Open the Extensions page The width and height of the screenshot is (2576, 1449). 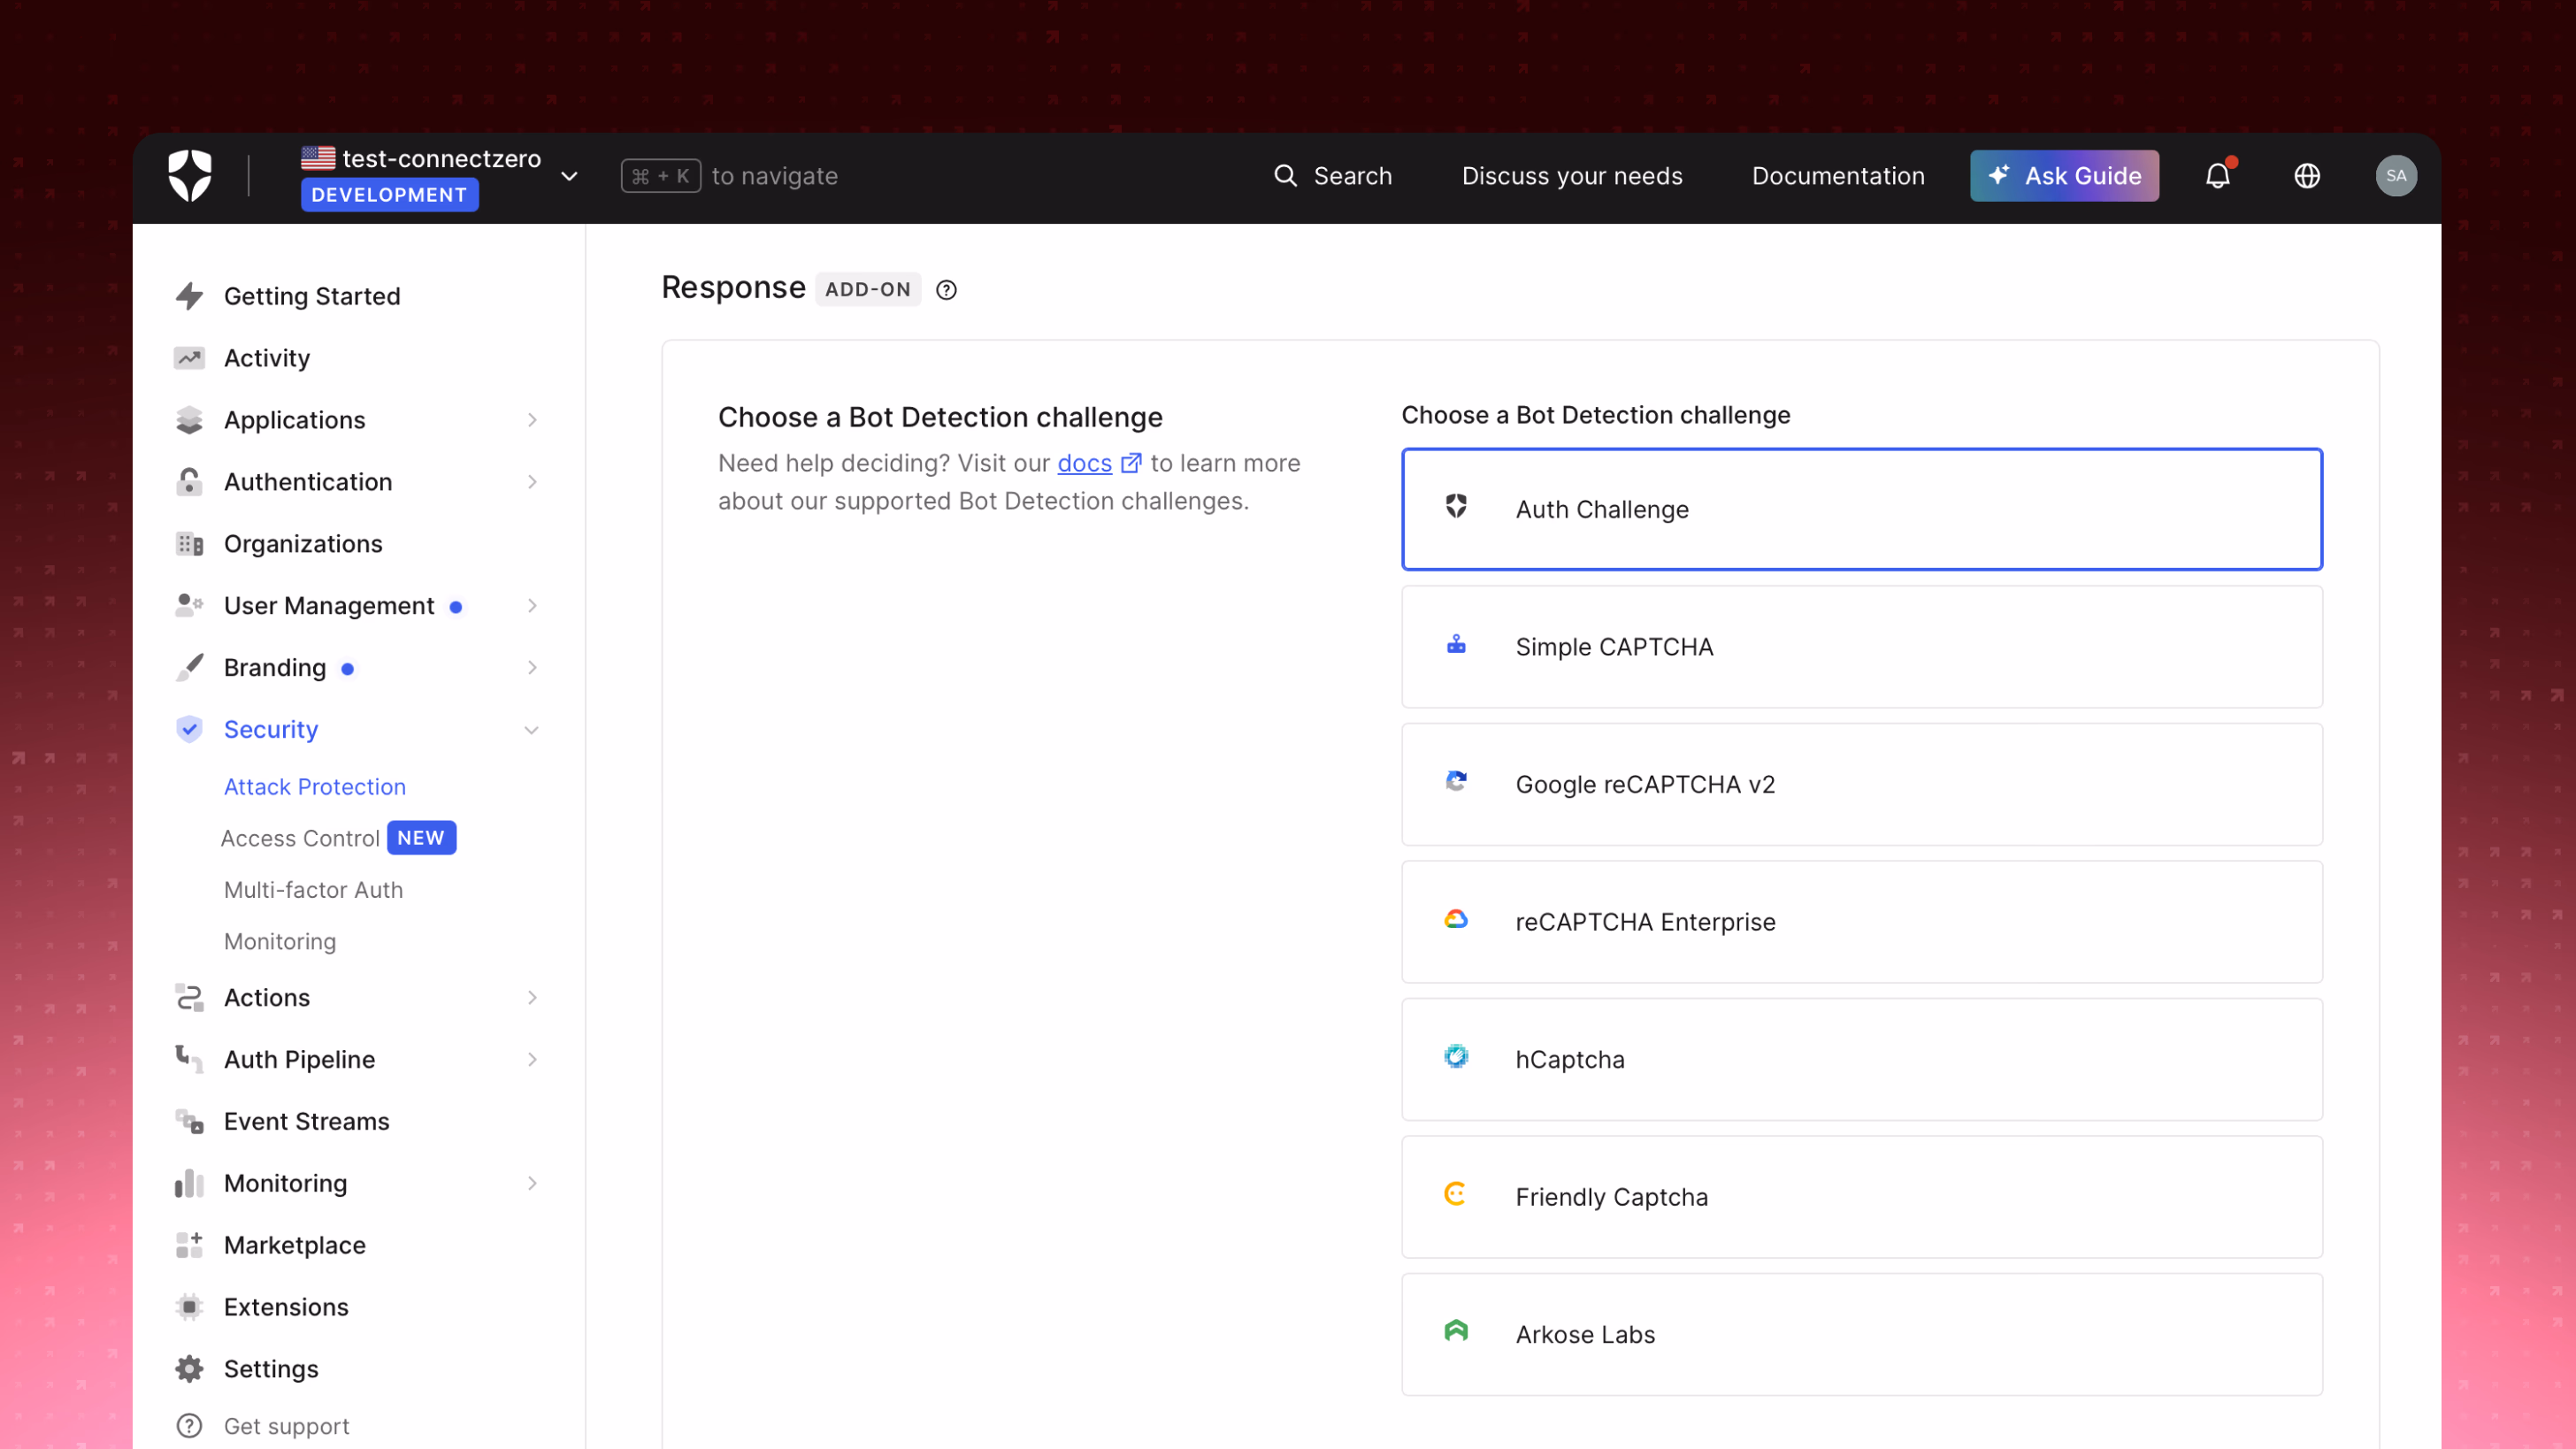pyautogui.click(x=286, y=1308)
